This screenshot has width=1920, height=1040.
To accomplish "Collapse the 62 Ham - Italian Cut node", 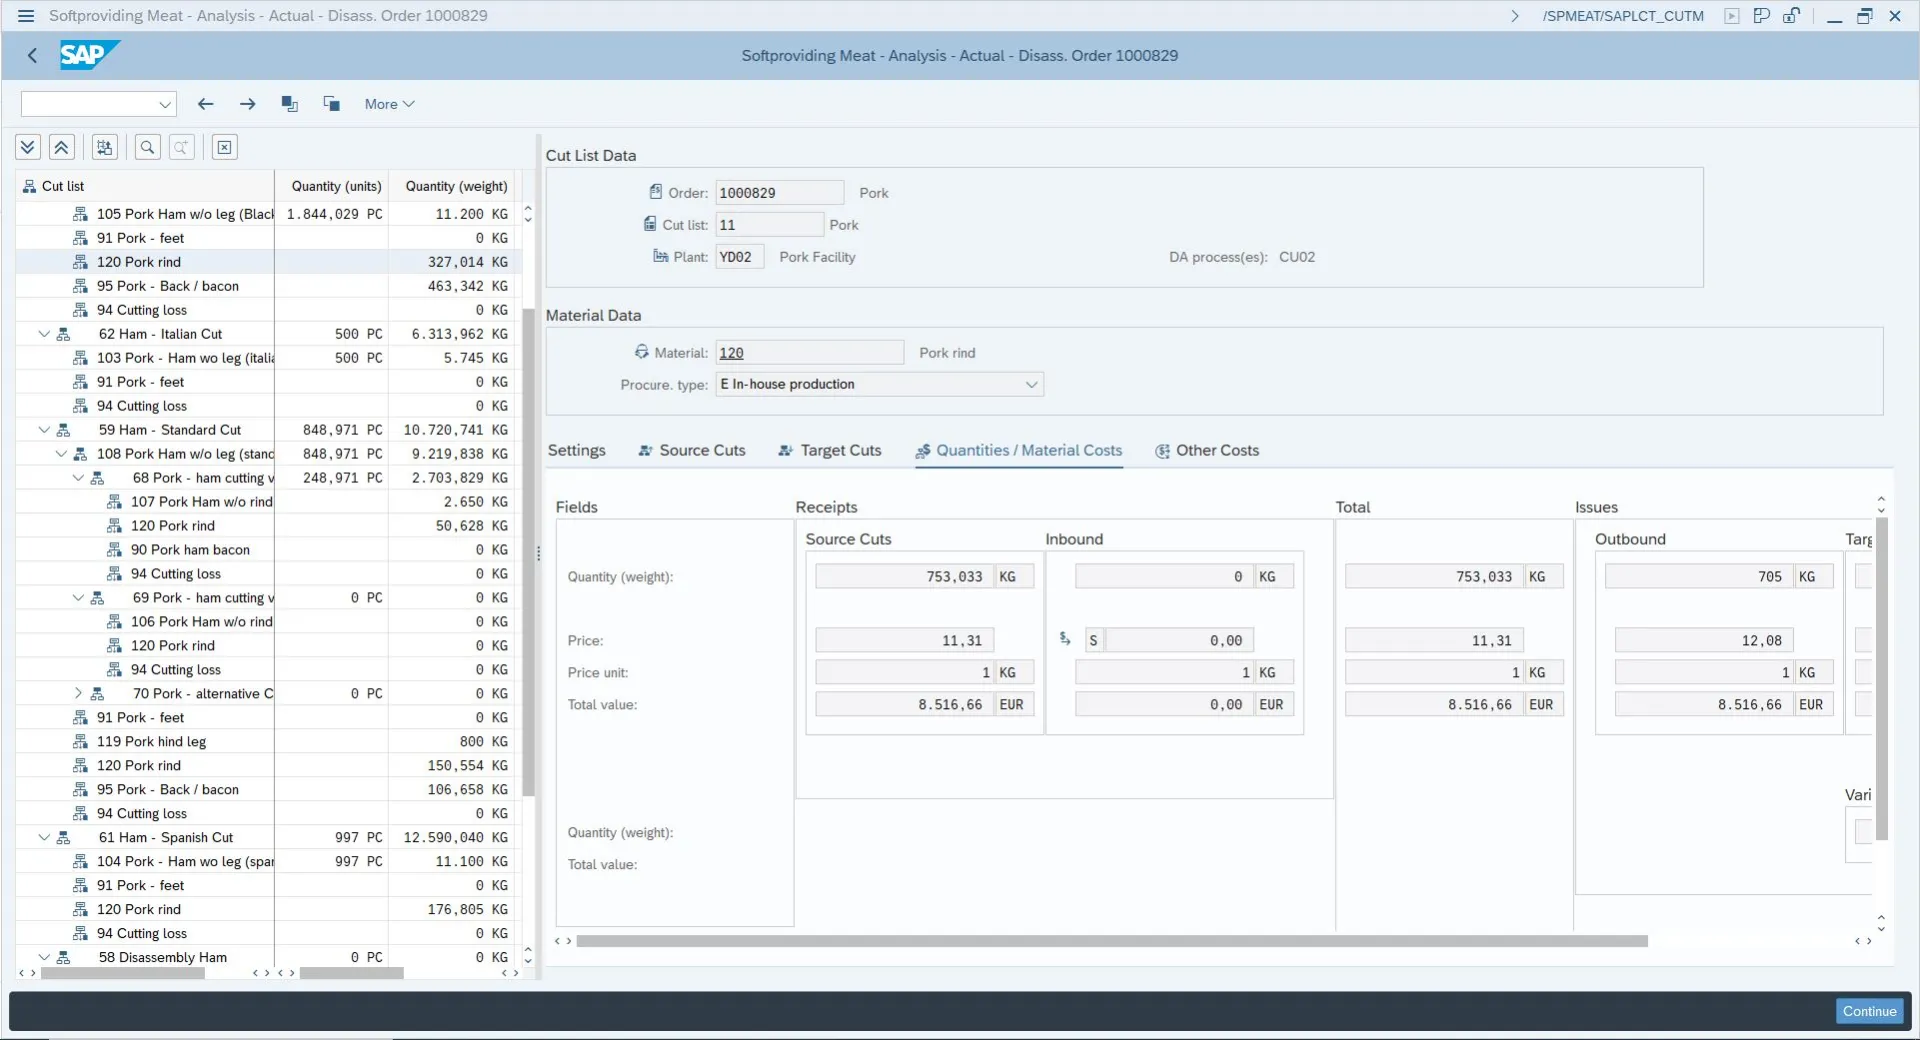I will 44,334.
